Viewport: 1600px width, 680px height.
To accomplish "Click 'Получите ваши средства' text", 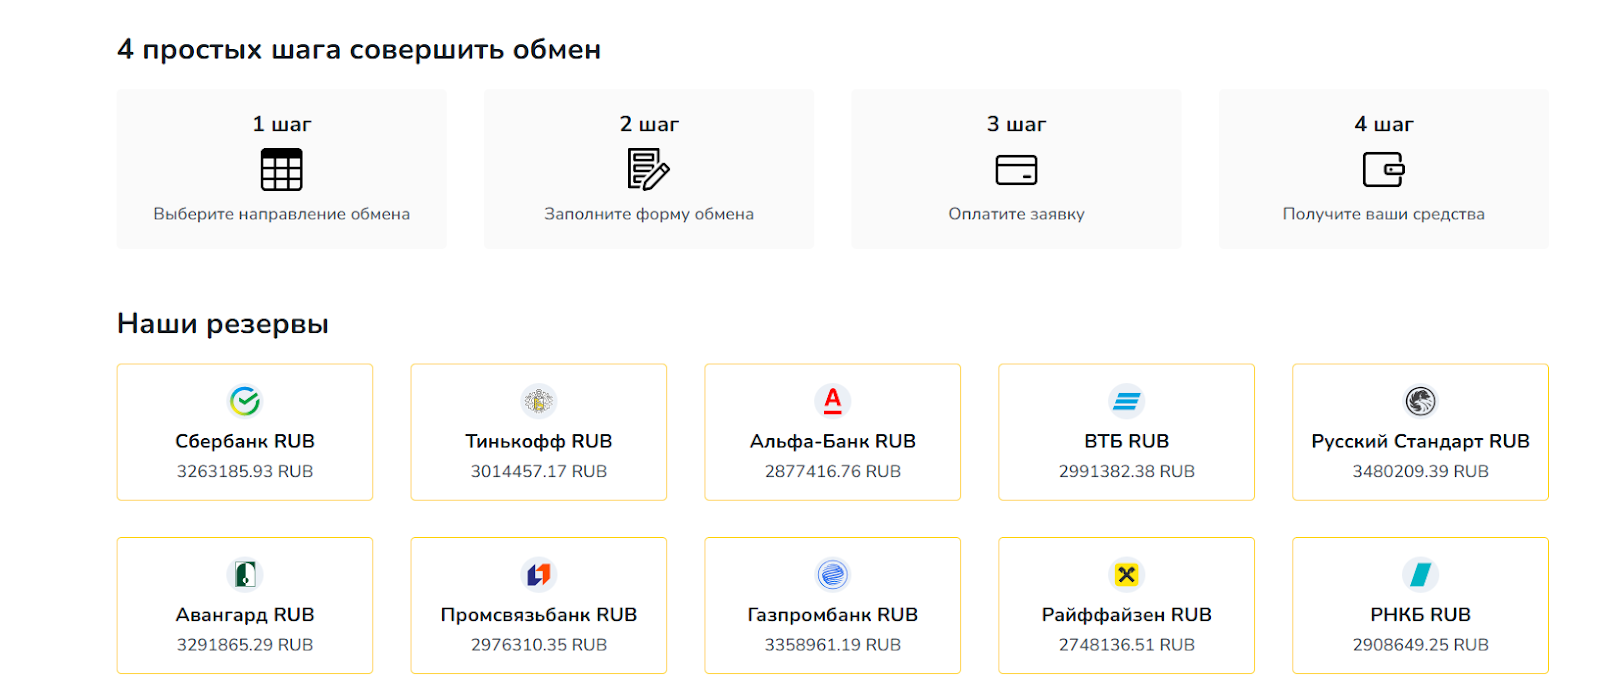I will click(1384, 214).
